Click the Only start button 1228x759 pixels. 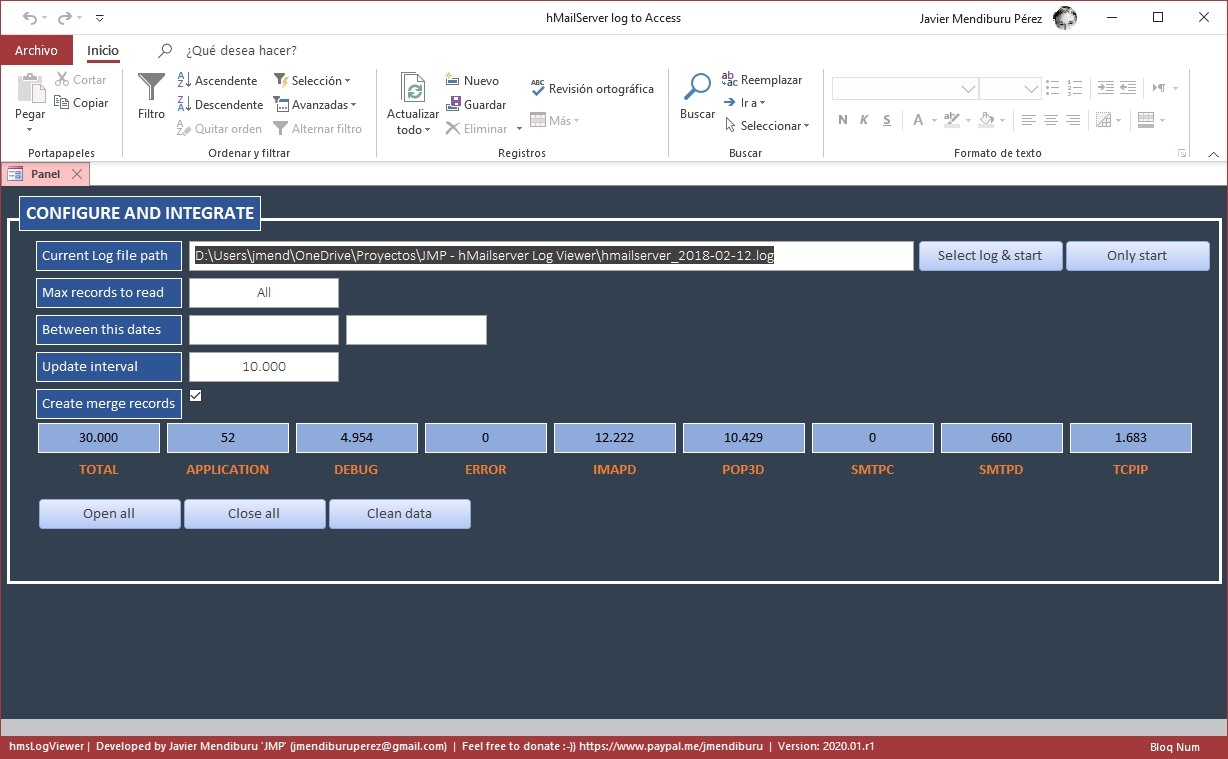click(x=1137, y=256)
